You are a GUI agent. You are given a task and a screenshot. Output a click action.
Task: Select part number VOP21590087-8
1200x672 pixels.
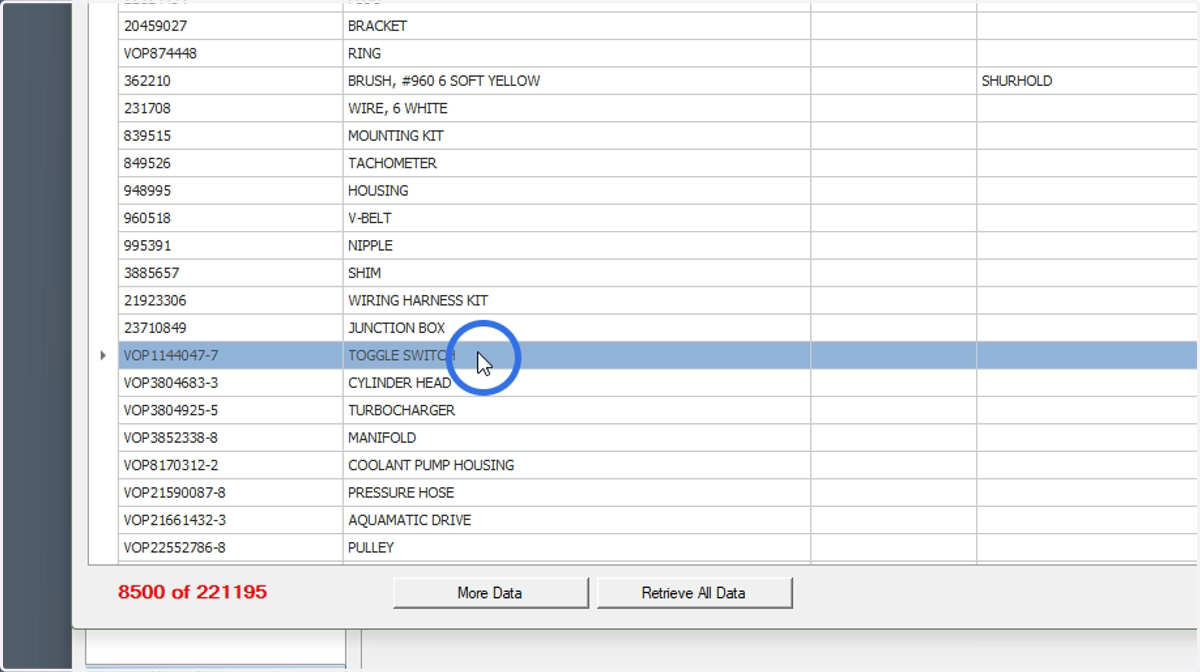coord(230,493)
